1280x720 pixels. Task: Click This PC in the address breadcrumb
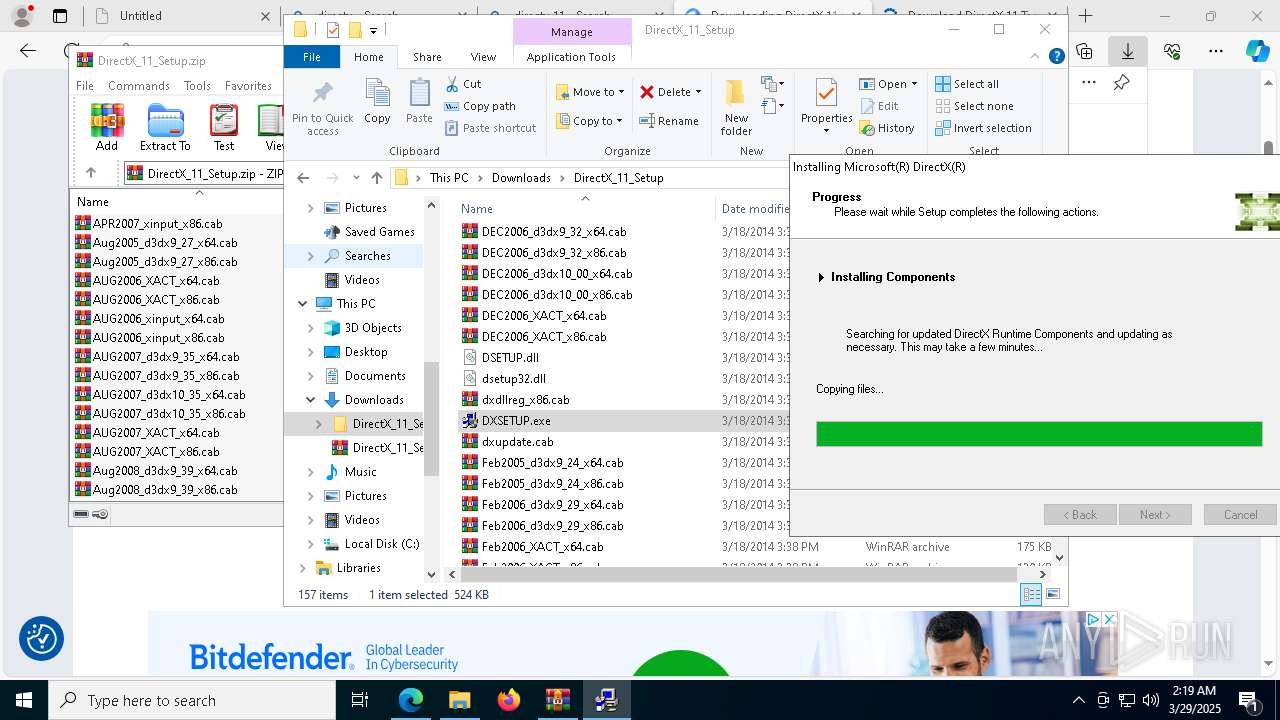click(449, 178)
